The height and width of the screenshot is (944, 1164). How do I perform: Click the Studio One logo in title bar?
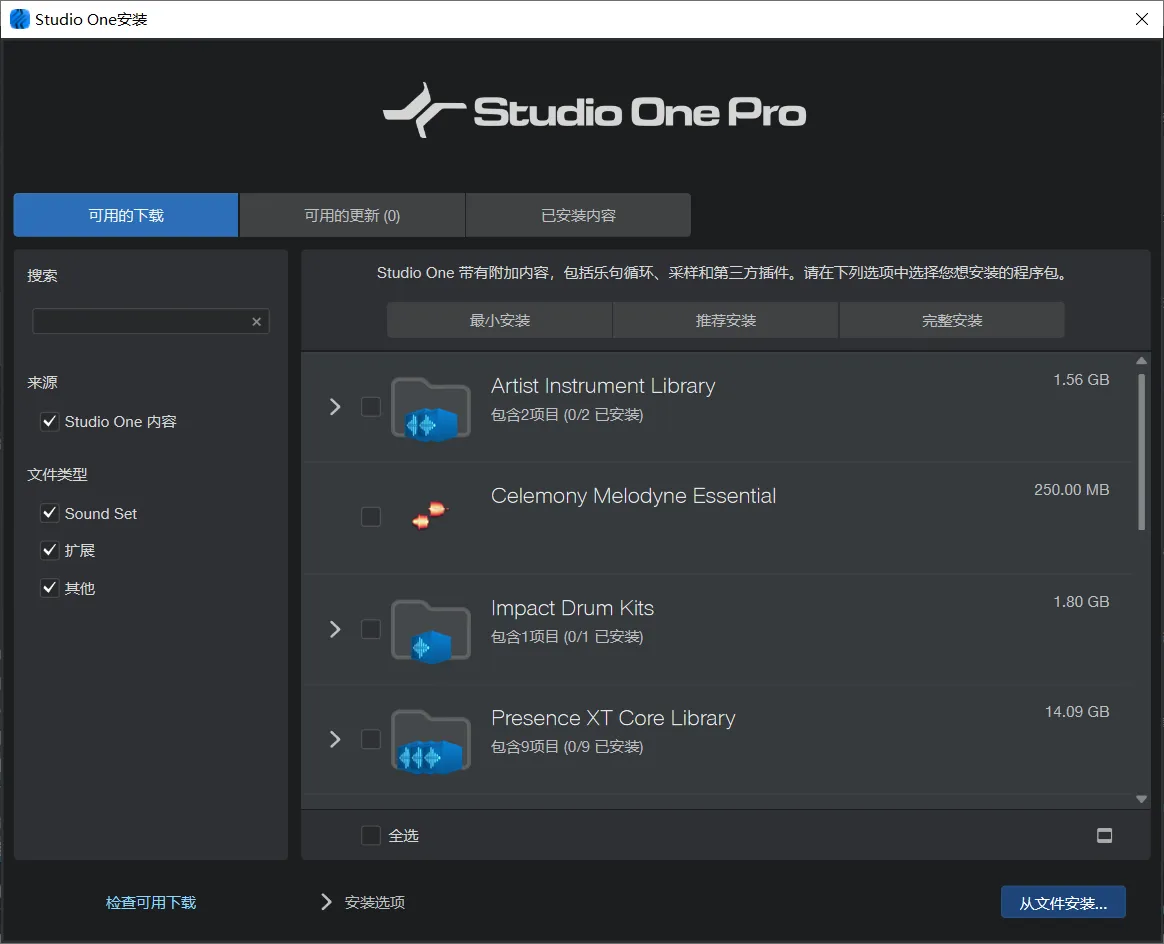coord(18,18)
